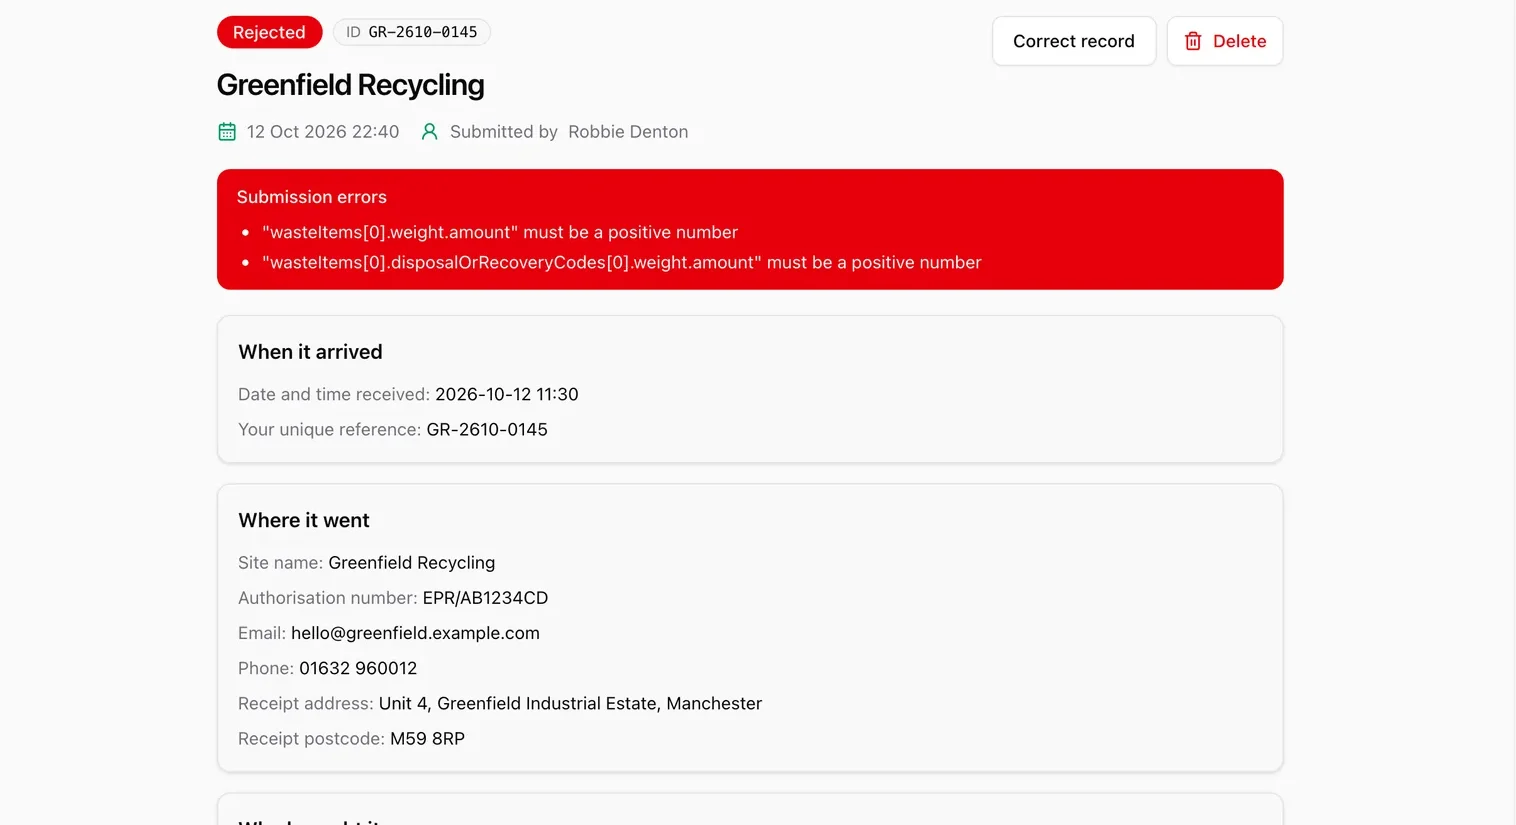1516x825 pixels.
Task: Click the Rejected status badge
Action: [269, 32]
